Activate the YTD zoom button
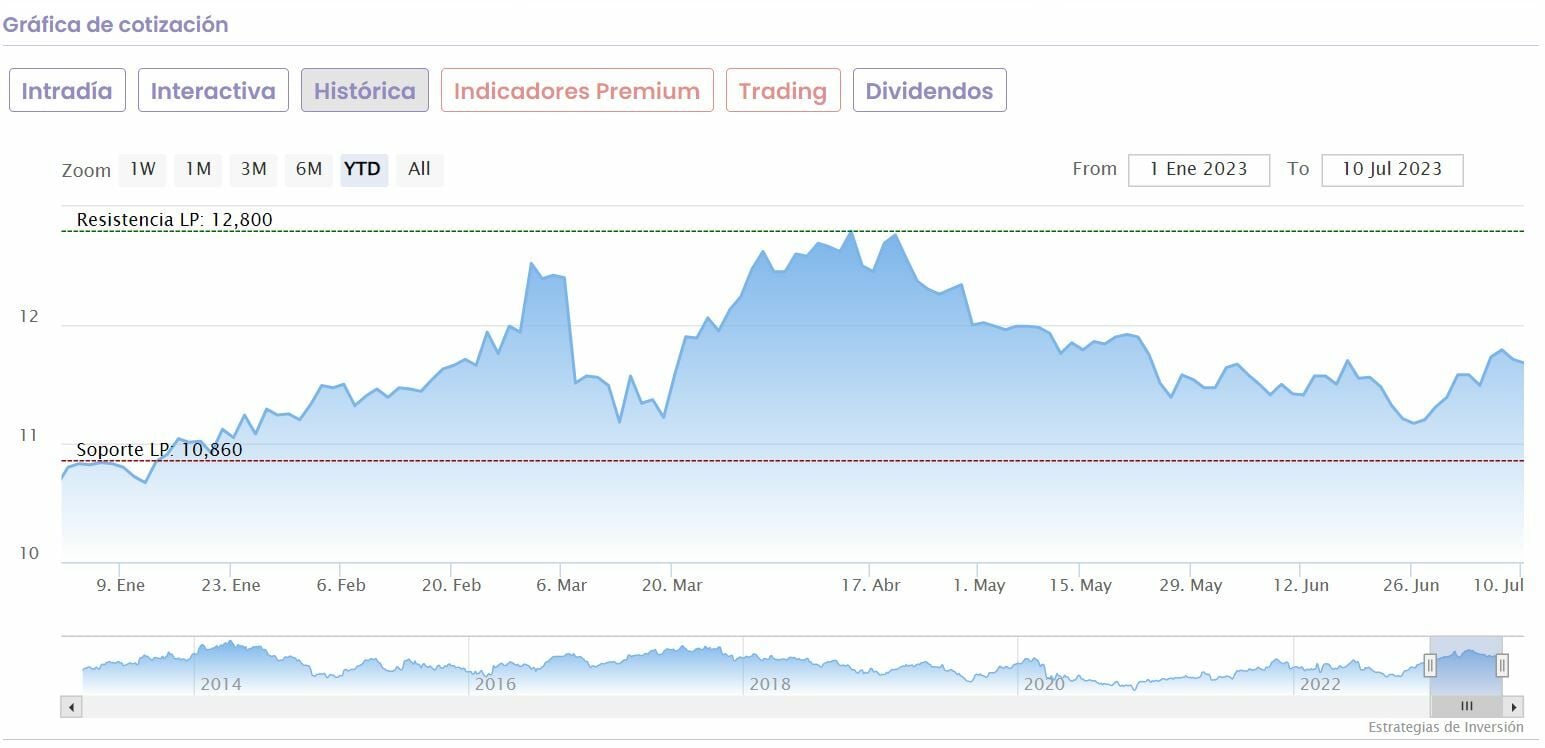This screenshot has width=1545, height=748. click(x=362, y=169)
